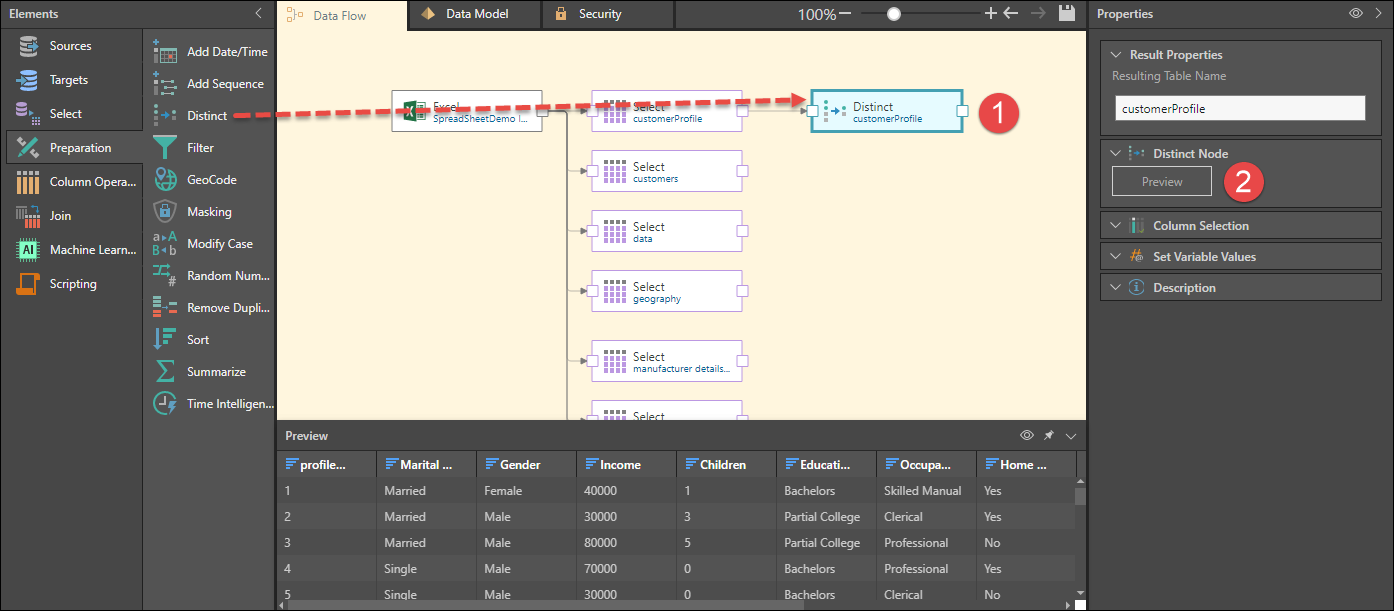Click the undo back arrow in toolbar
The height and width of the screenshot is (611, 1394).
tap(1010, 14)
